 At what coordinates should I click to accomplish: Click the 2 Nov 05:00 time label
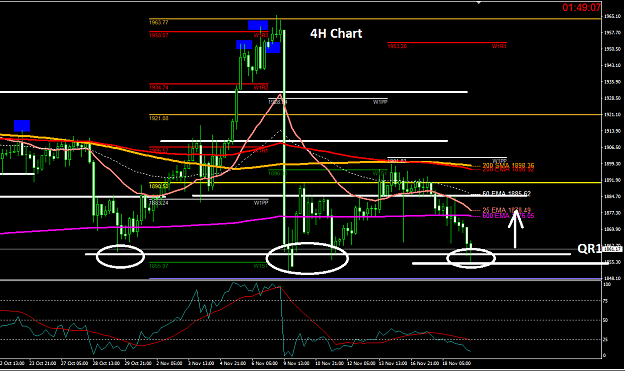click(x=169, y=363)
